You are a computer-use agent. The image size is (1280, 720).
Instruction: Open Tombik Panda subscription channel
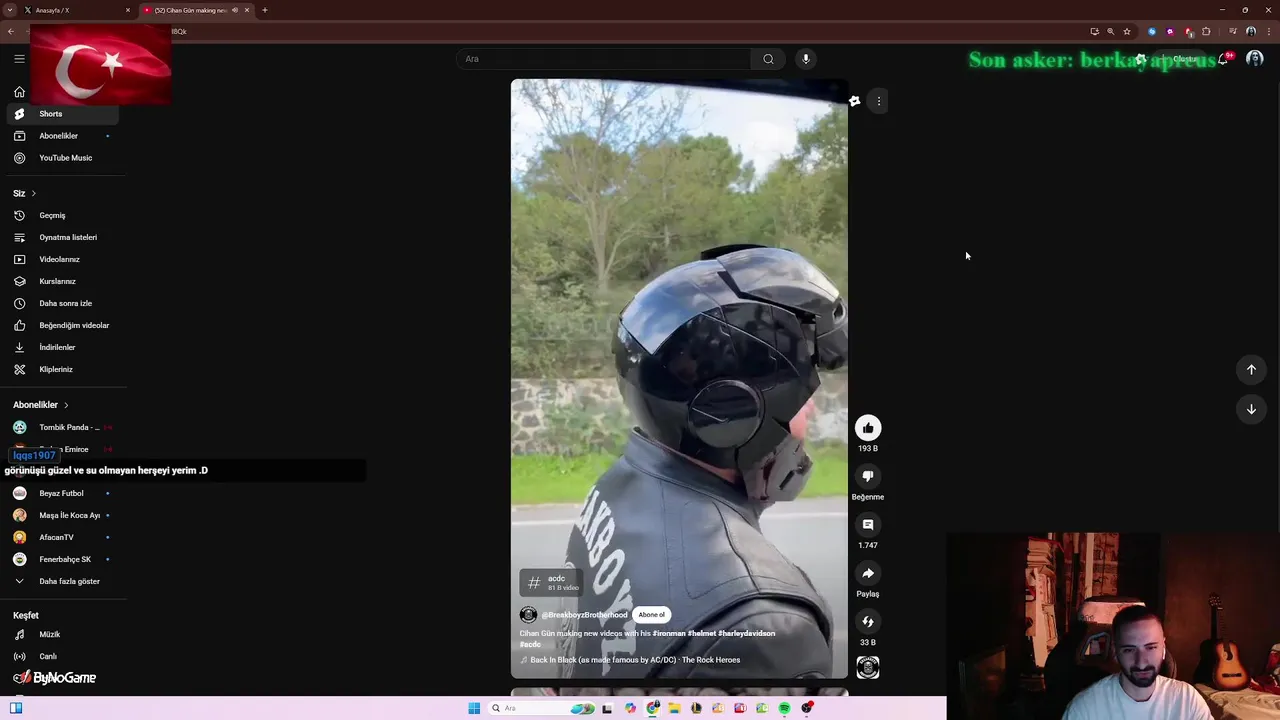pos(63,427)
